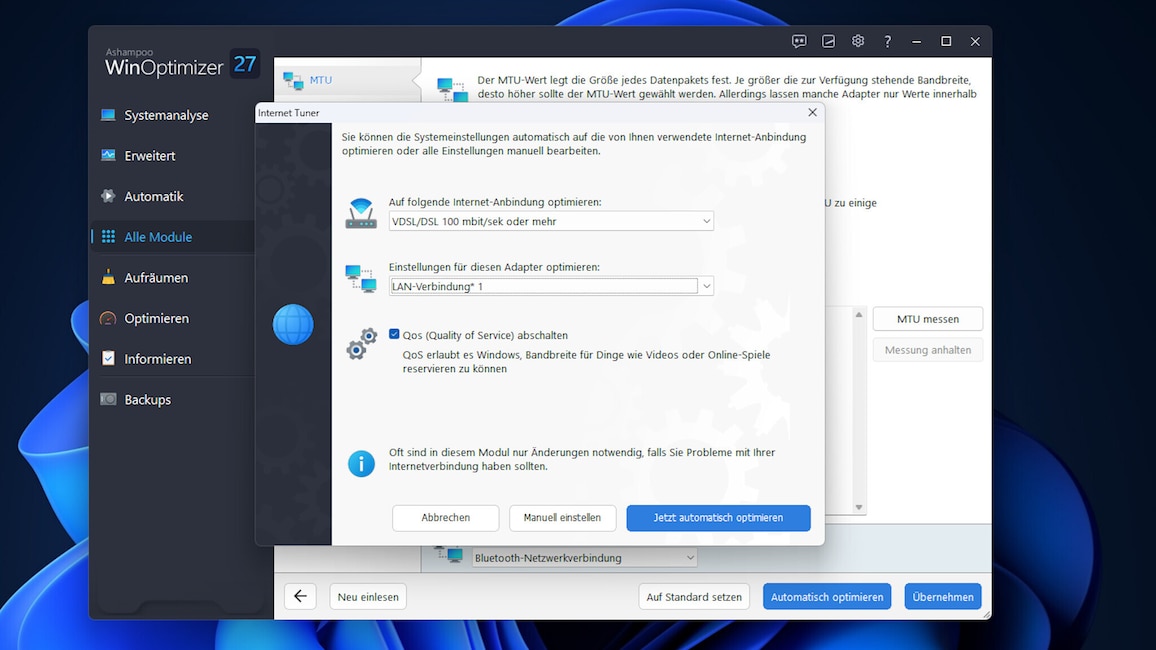
Task: Click the MTU description network icon
Action: coord(452,89)
